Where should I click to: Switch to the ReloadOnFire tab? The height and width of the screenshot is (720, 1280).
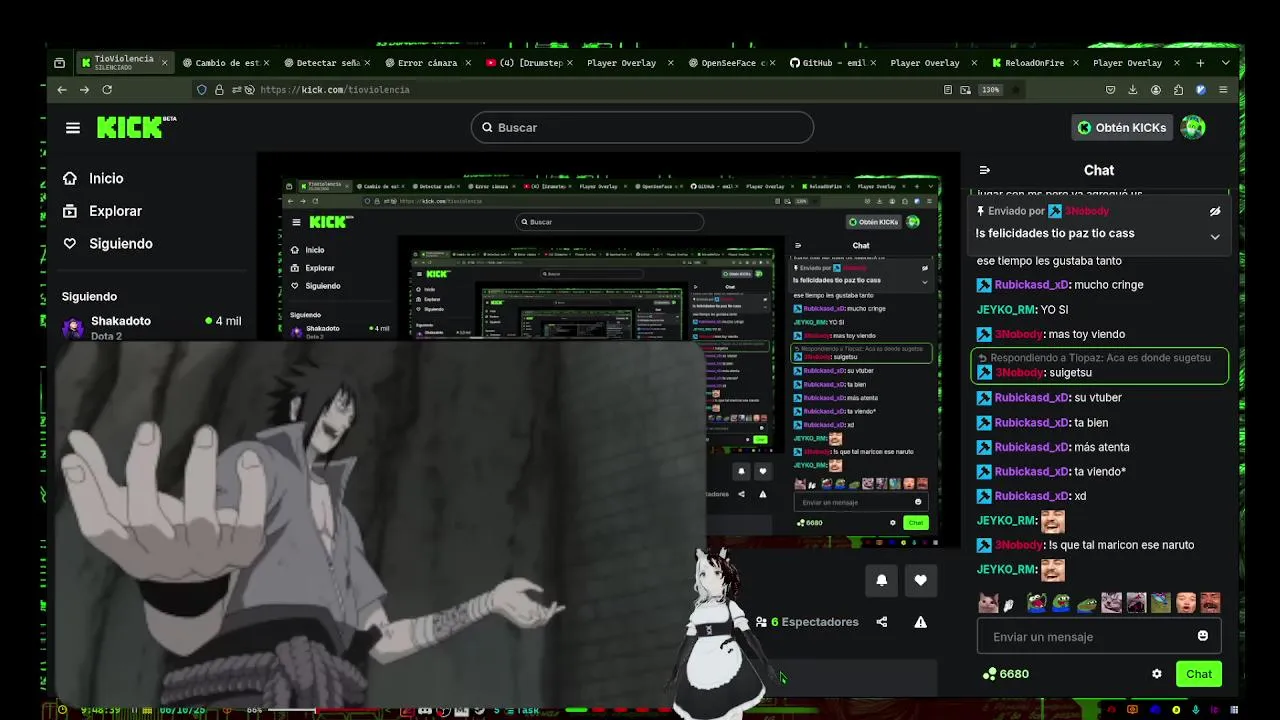[x=1035, y=62]
